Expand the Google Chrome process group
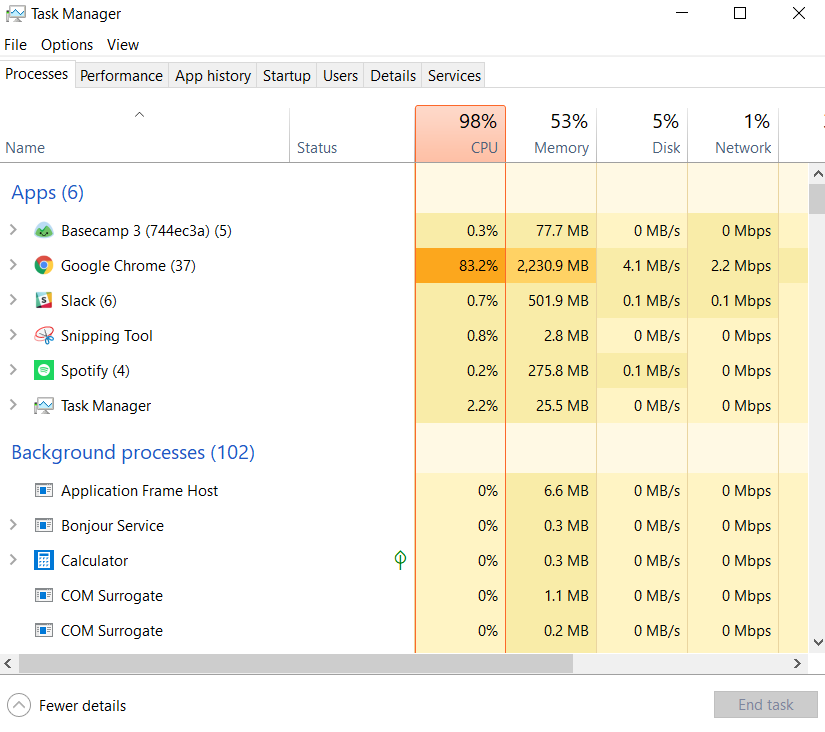This screenshot has width=825, height=732. [13, 265]
